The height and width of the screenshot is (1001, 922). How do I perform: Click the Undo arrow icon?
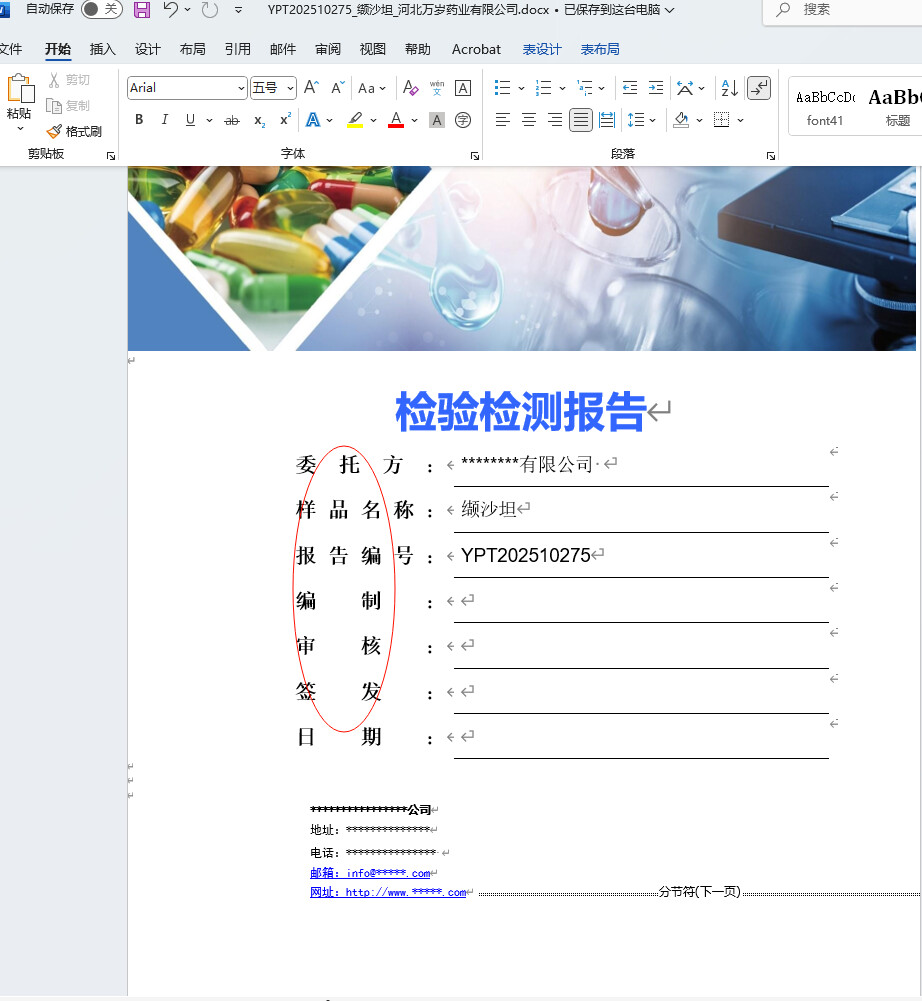click(x=170, y=10)
